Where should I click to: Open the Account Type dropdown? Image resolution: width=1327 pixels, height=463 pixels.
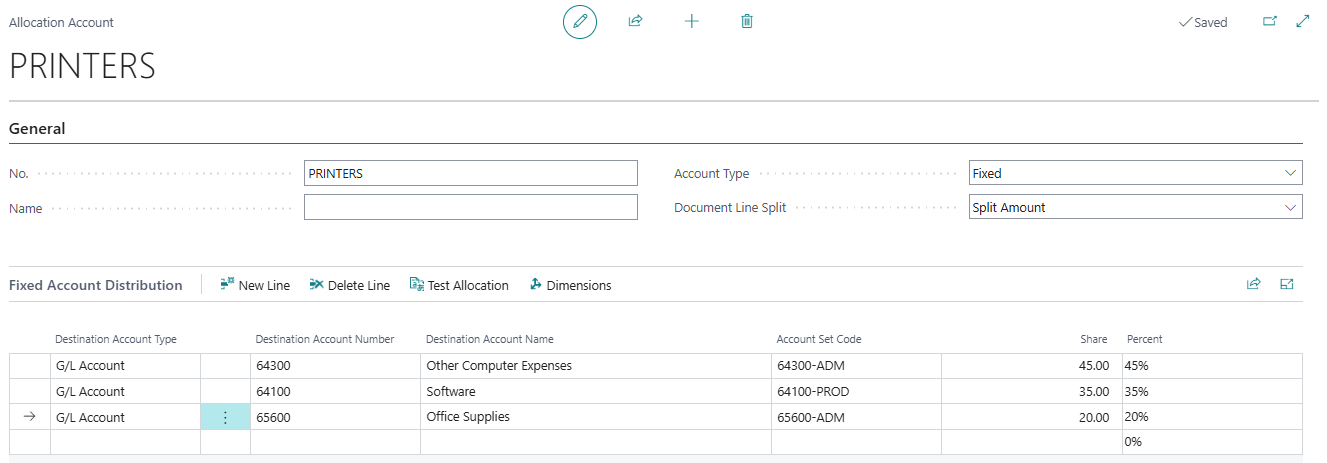click(x=1135, y=173)
